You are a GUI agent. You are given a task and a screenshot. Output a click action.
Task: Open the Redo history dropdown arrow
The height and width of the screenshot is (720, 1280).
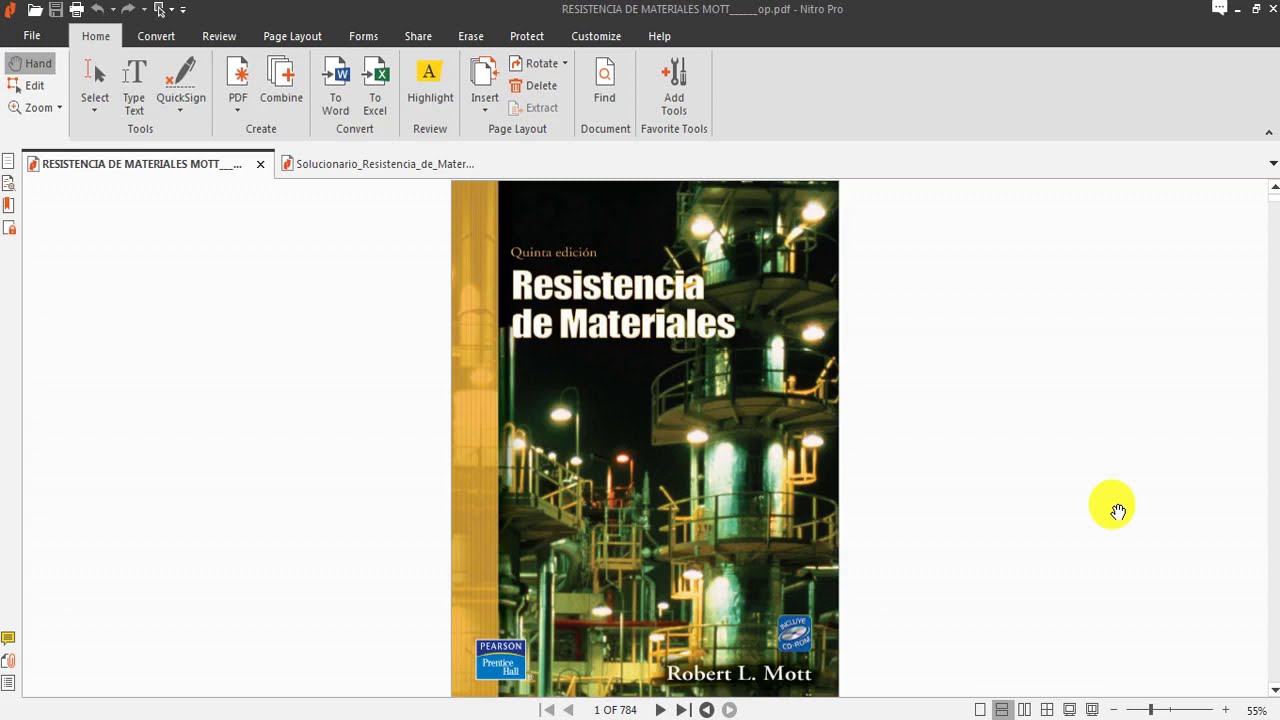point(143,9)
